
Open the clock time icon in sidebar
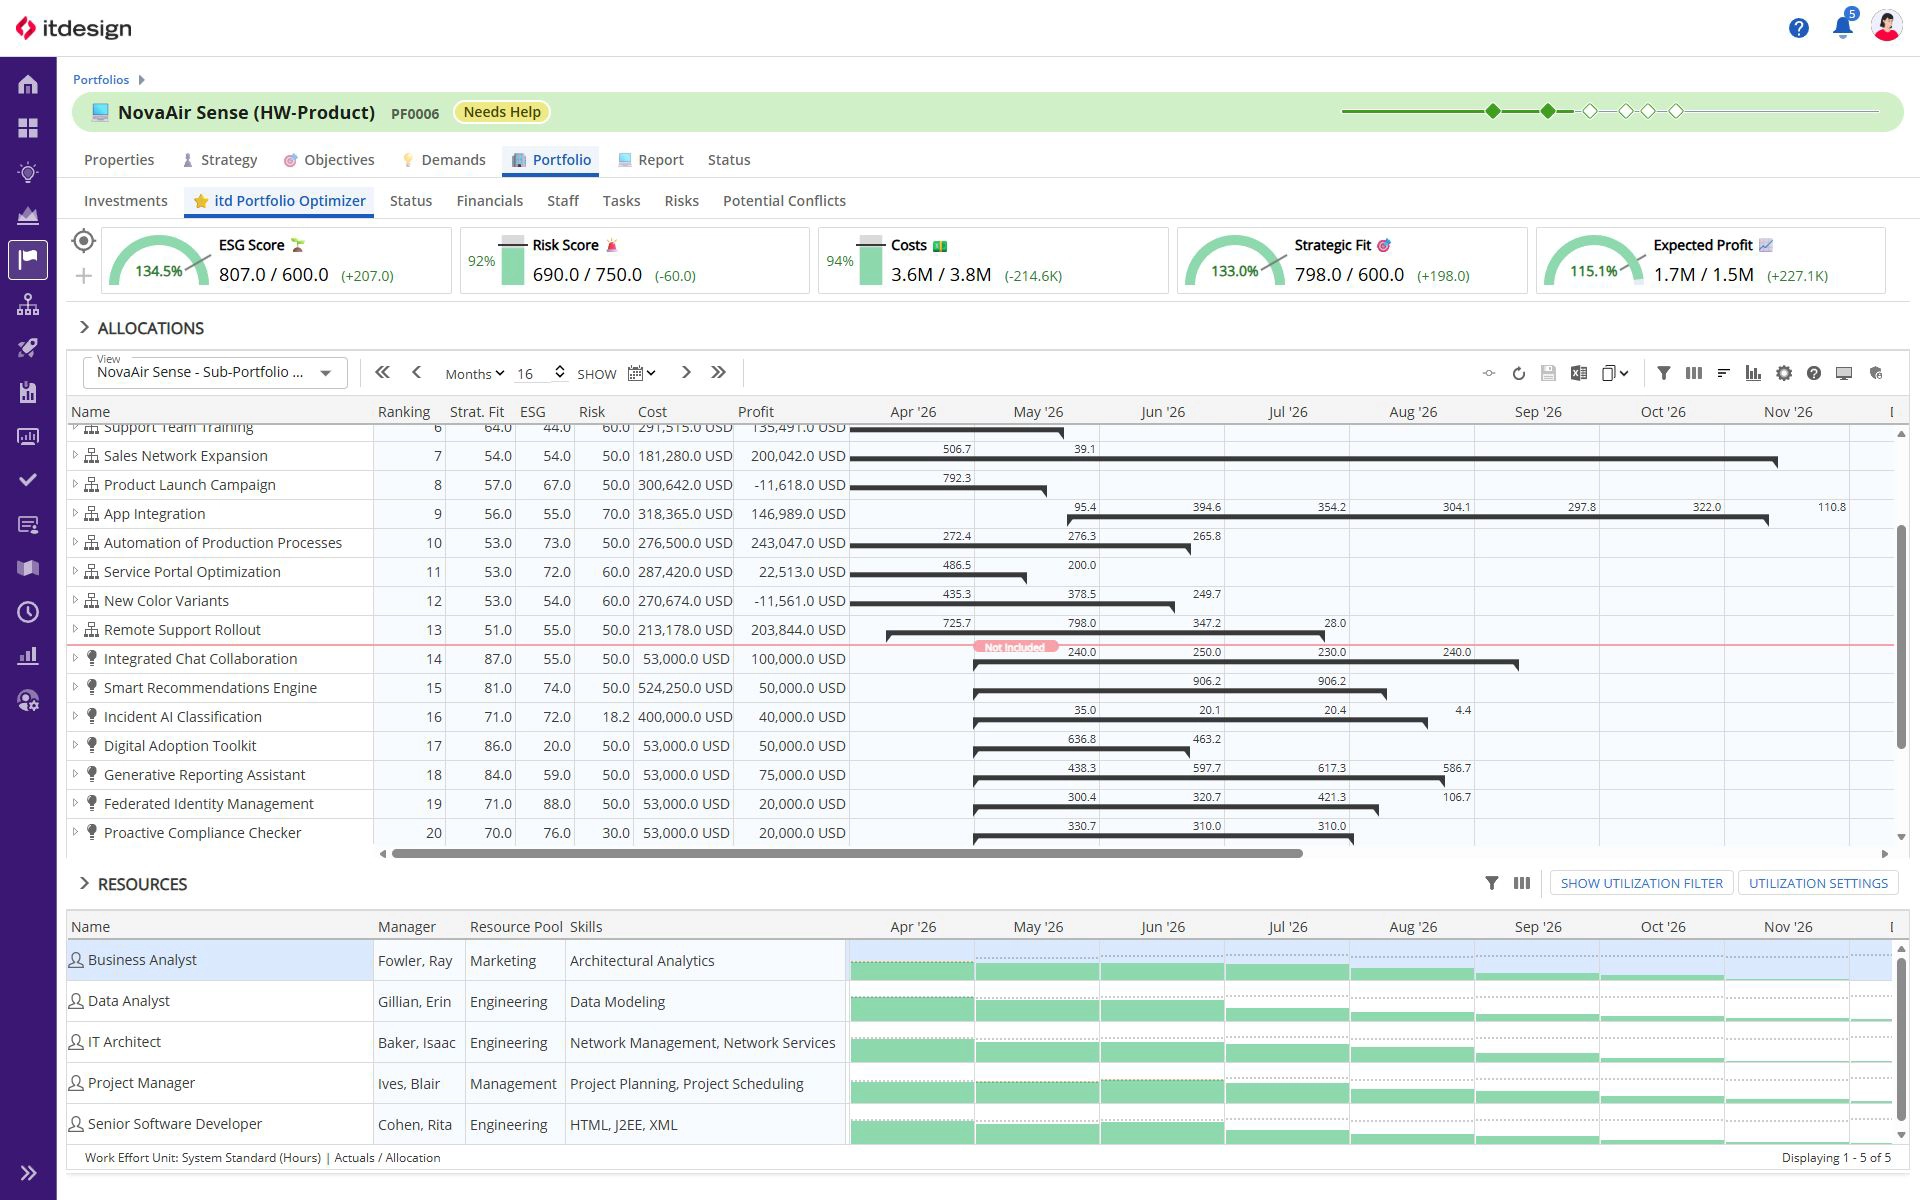point(28,612)
